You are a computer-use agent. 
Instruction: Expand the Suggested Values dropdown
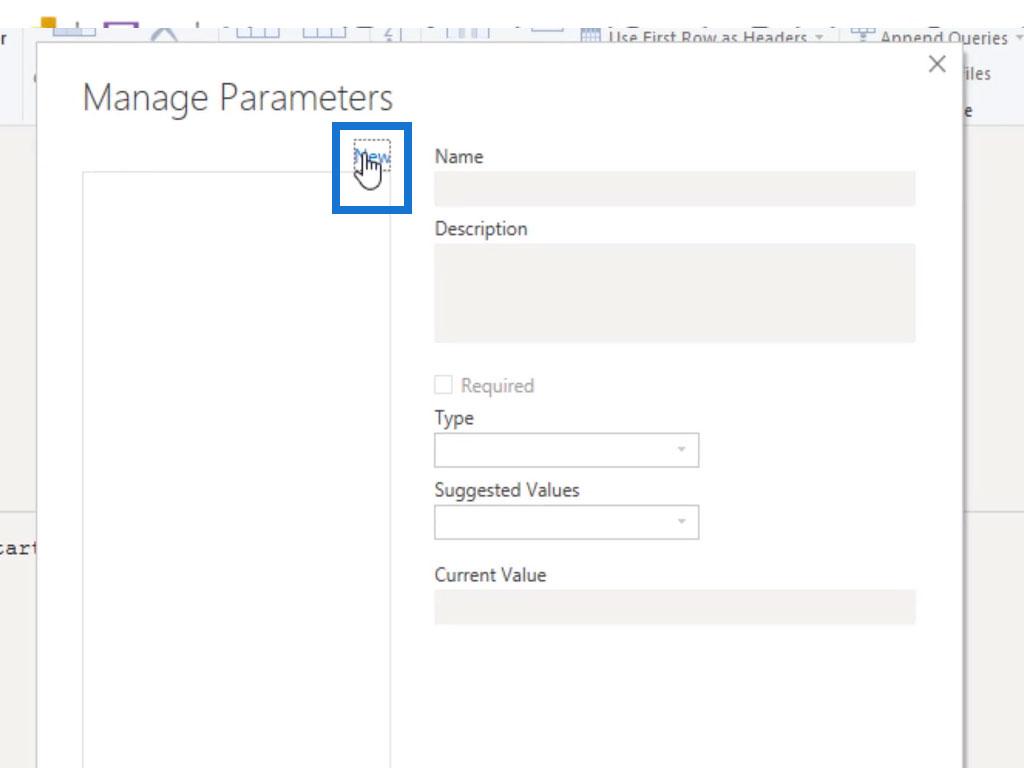566,522
